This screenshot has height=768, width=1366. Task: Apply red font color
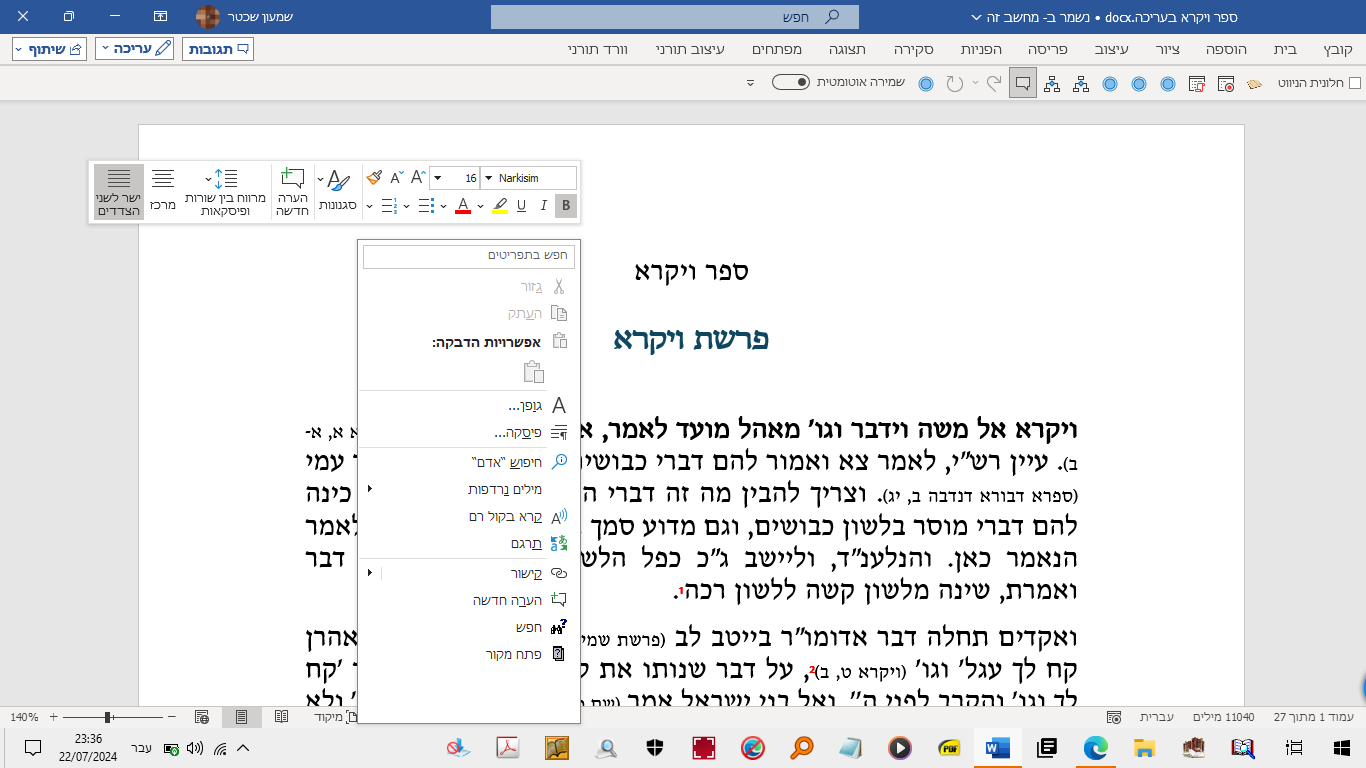463,206
